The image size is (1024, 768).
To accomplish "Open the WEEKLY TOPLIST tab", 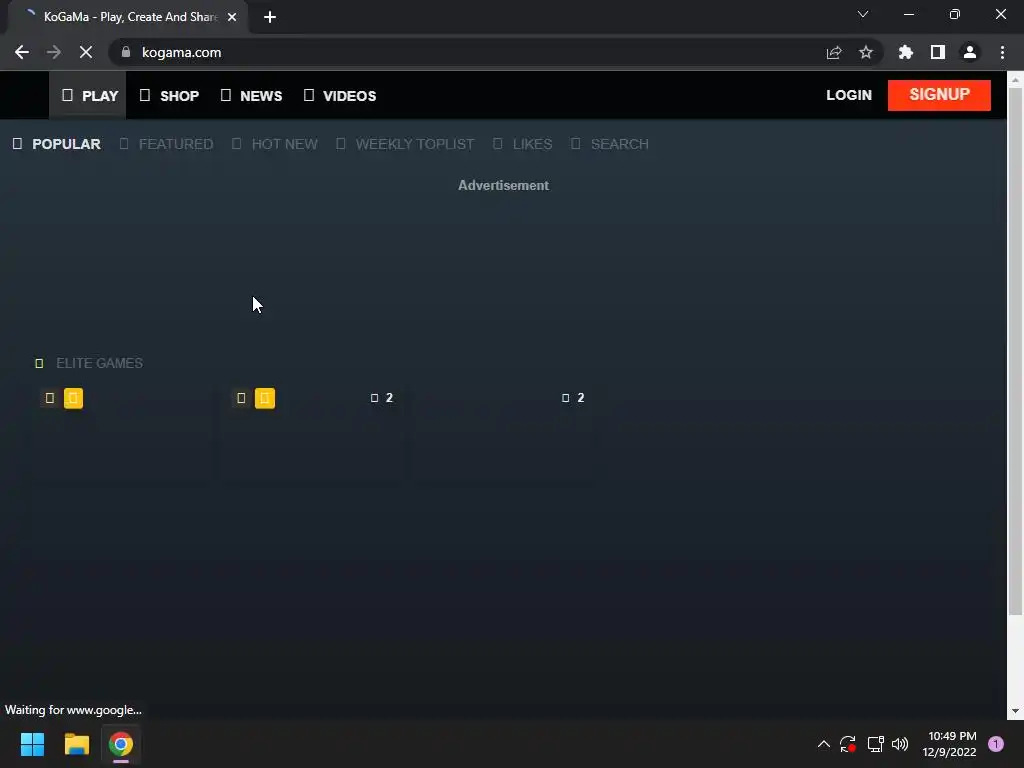I will [x=406, y=144].
